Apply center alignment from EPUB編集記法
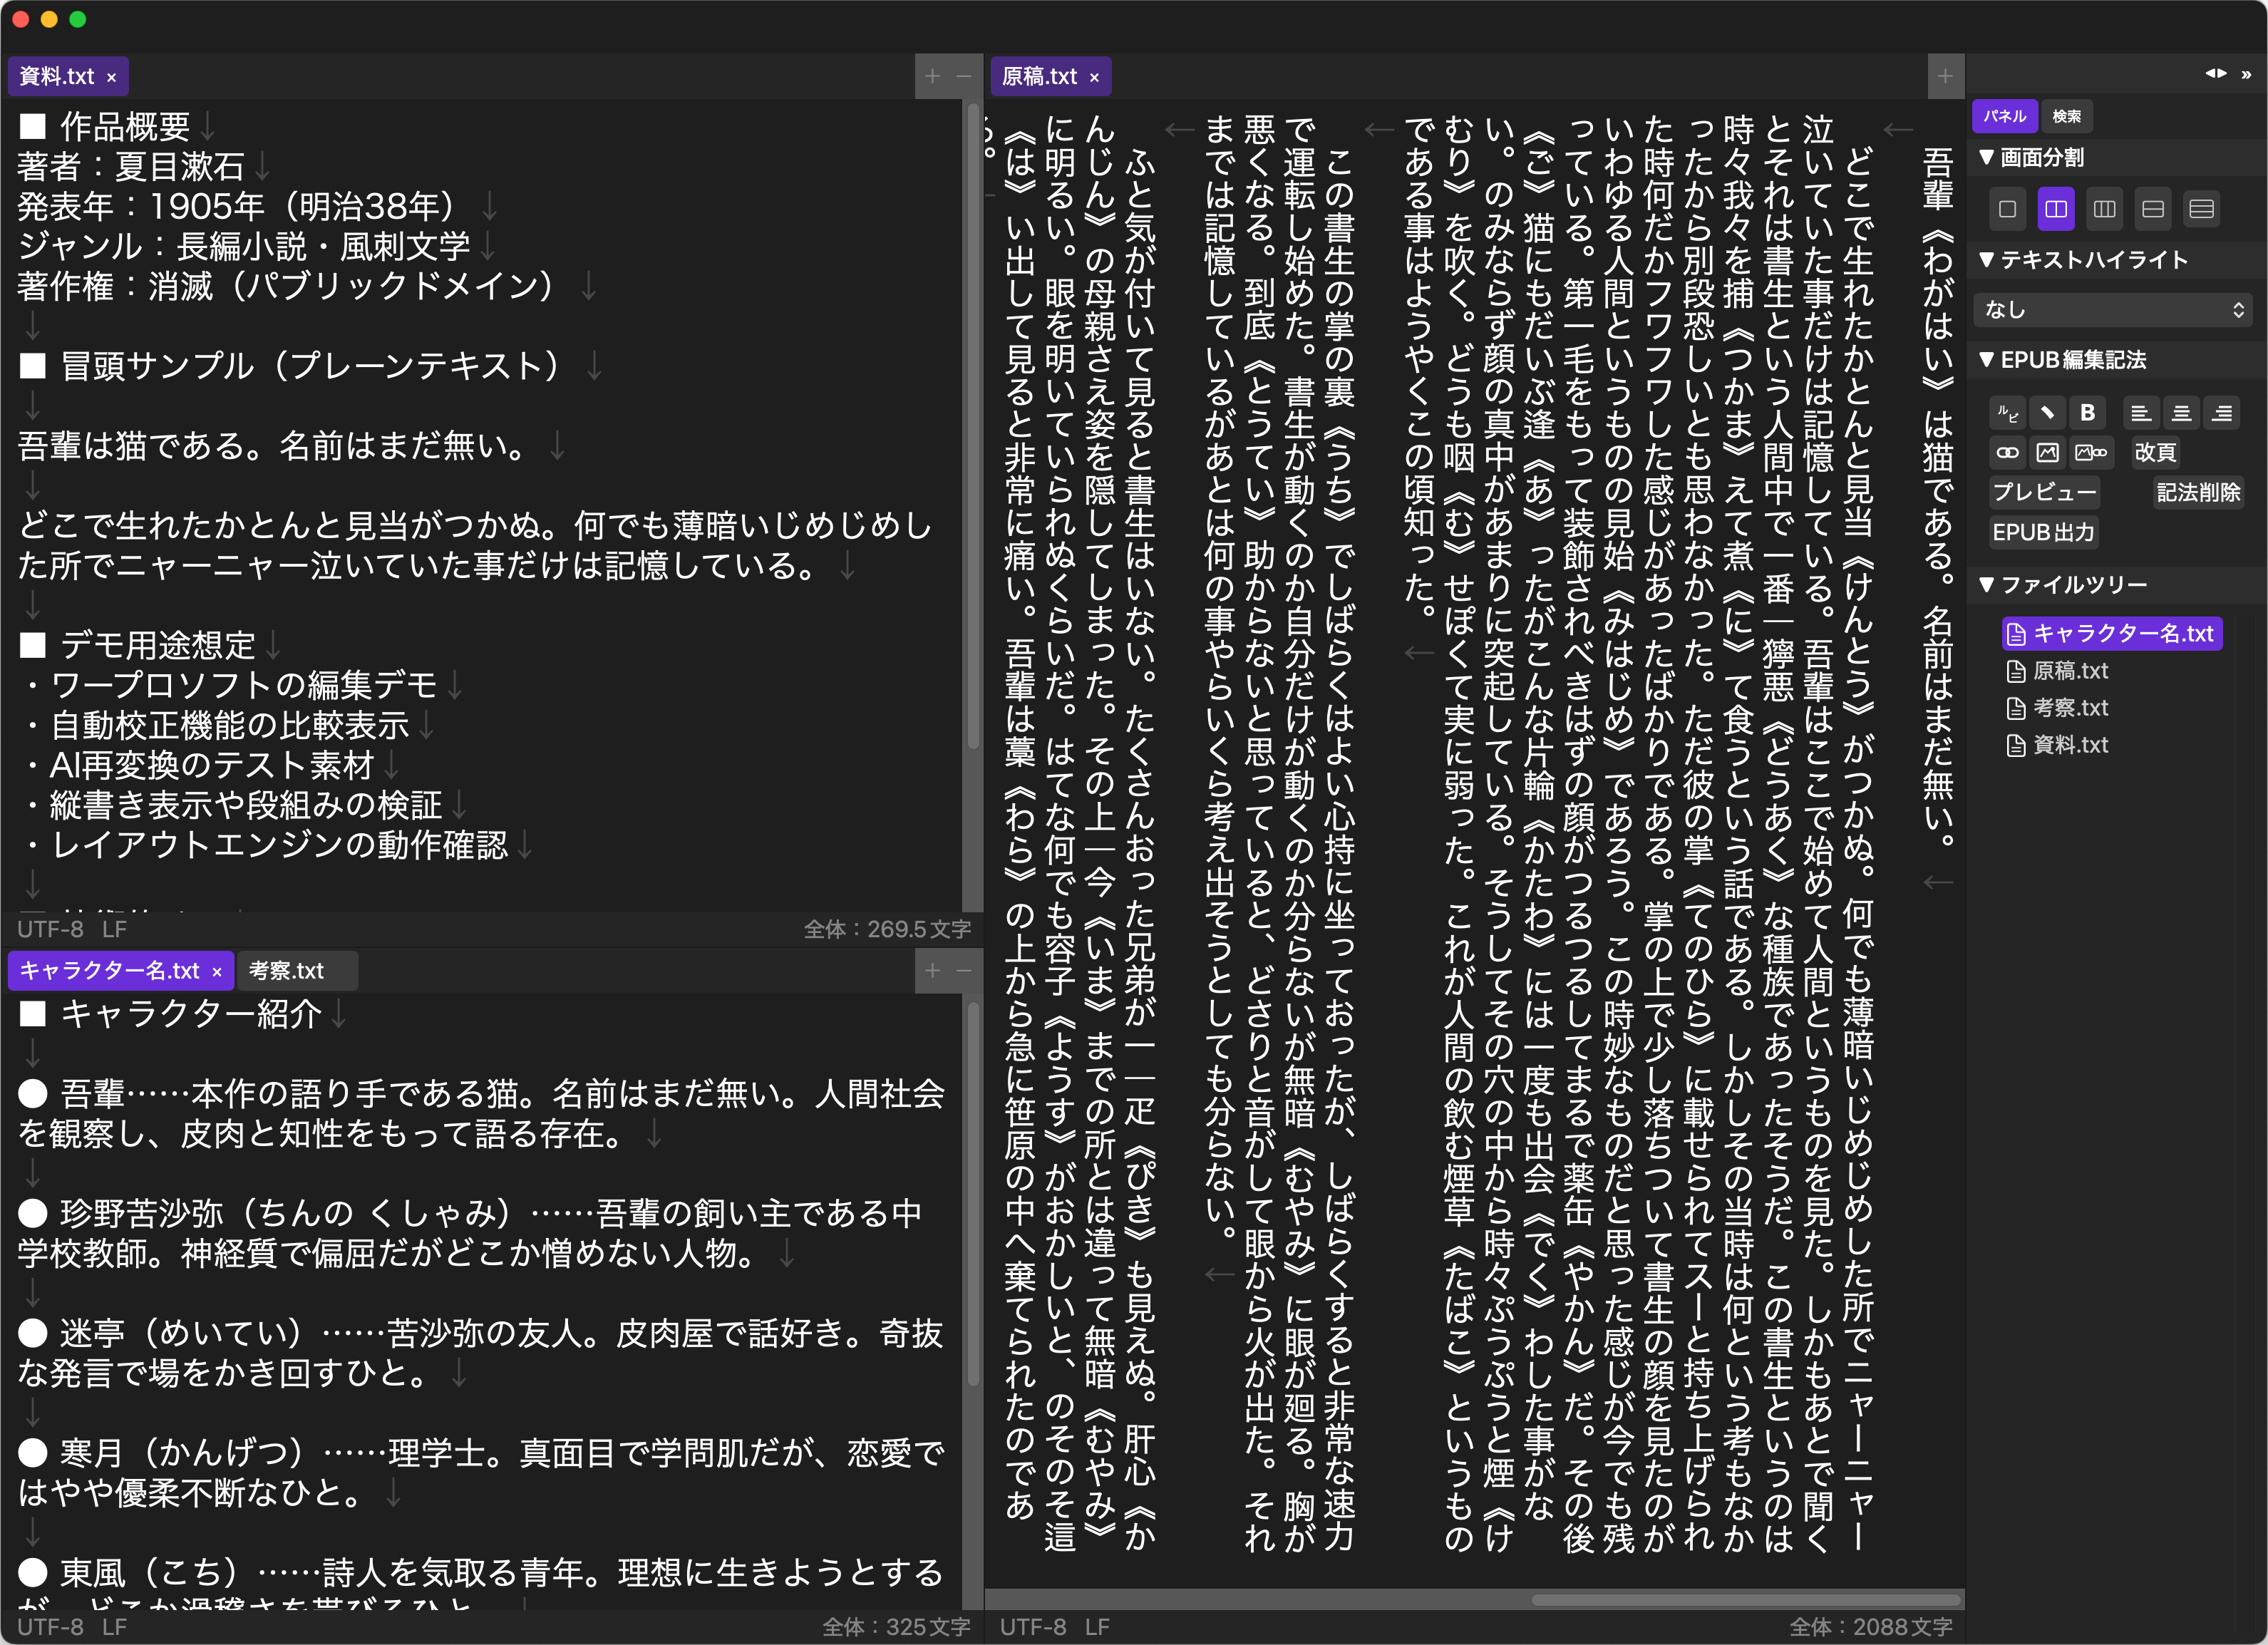The image size is (2268, 1645). coord(2182,413)
